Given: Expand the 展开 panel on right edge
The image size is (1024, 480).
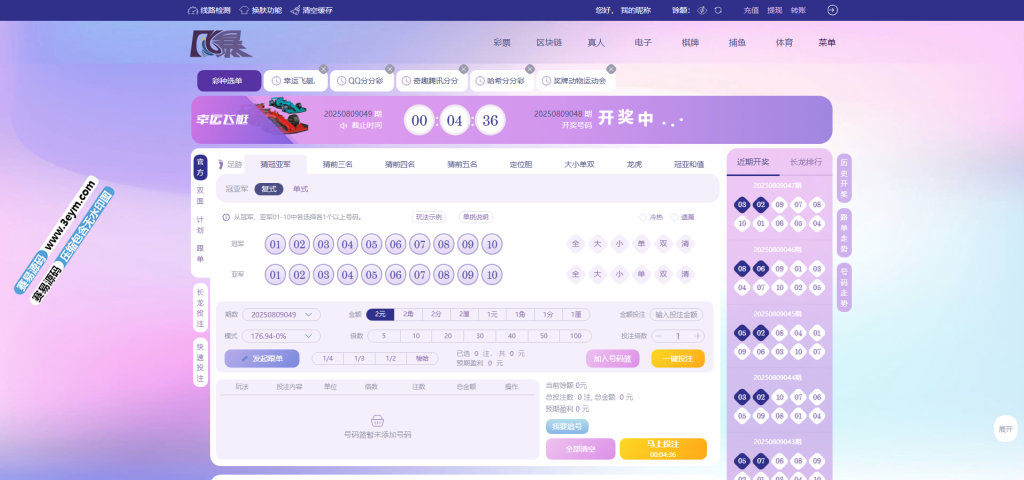Looking at the screenshot, I should tap(1004, 428).
